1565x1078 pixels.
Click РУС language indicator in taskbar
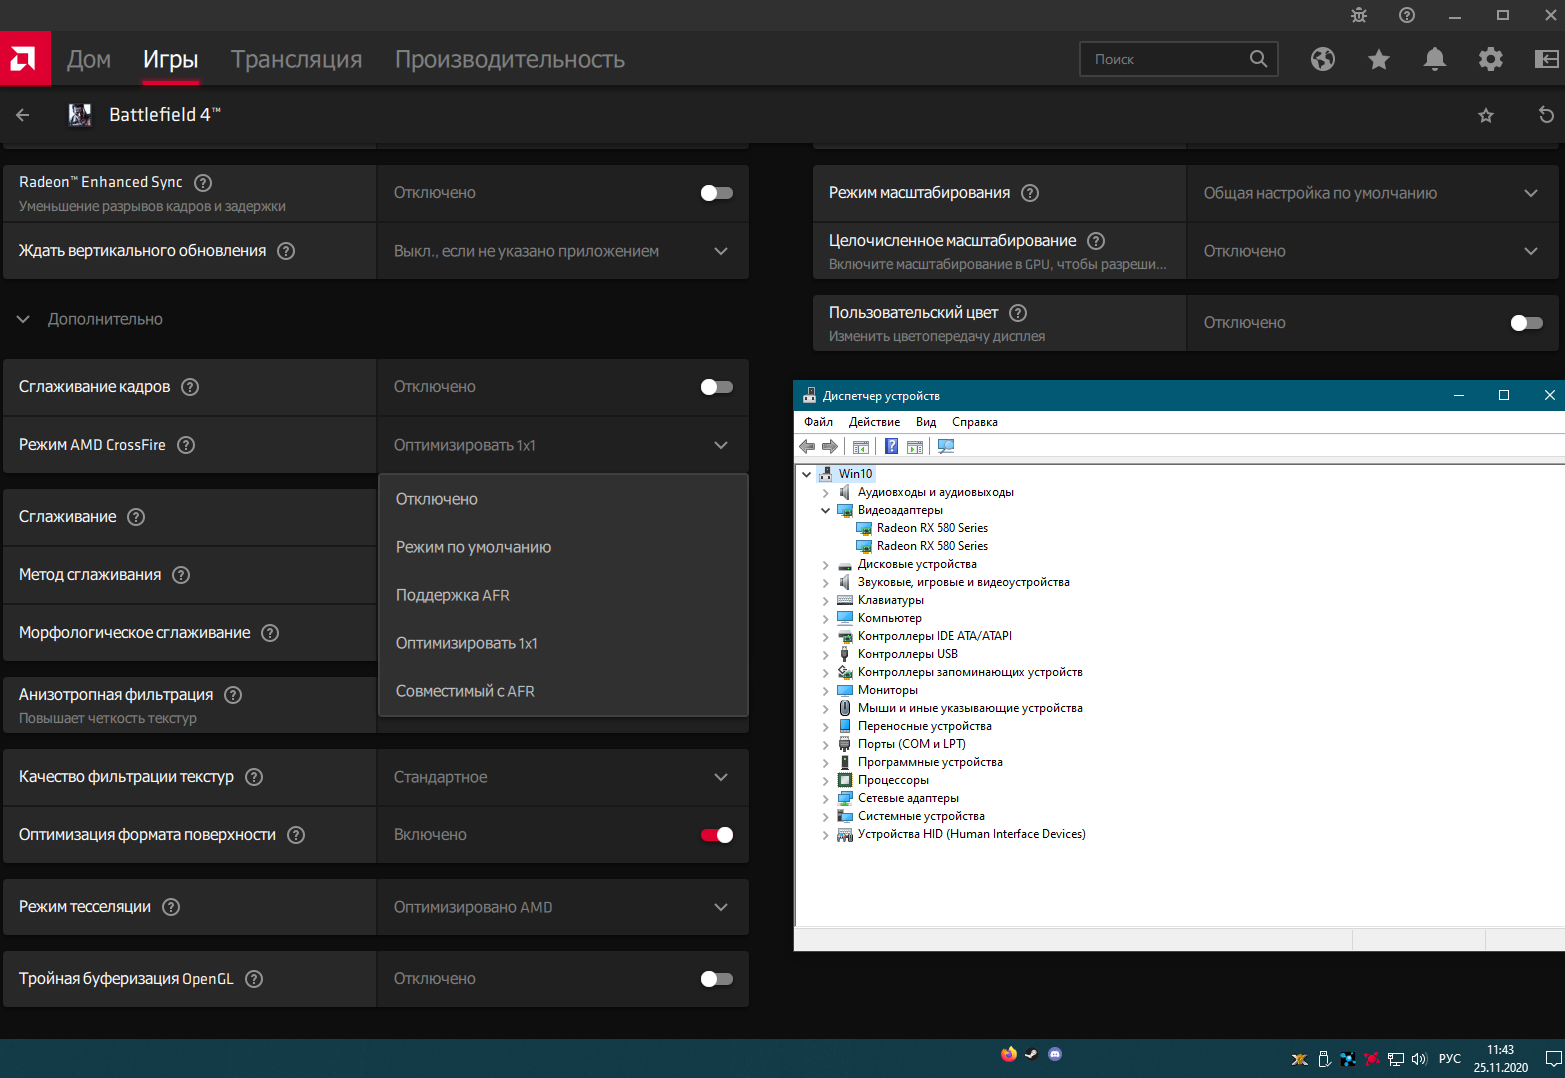pos(1450,1059)
